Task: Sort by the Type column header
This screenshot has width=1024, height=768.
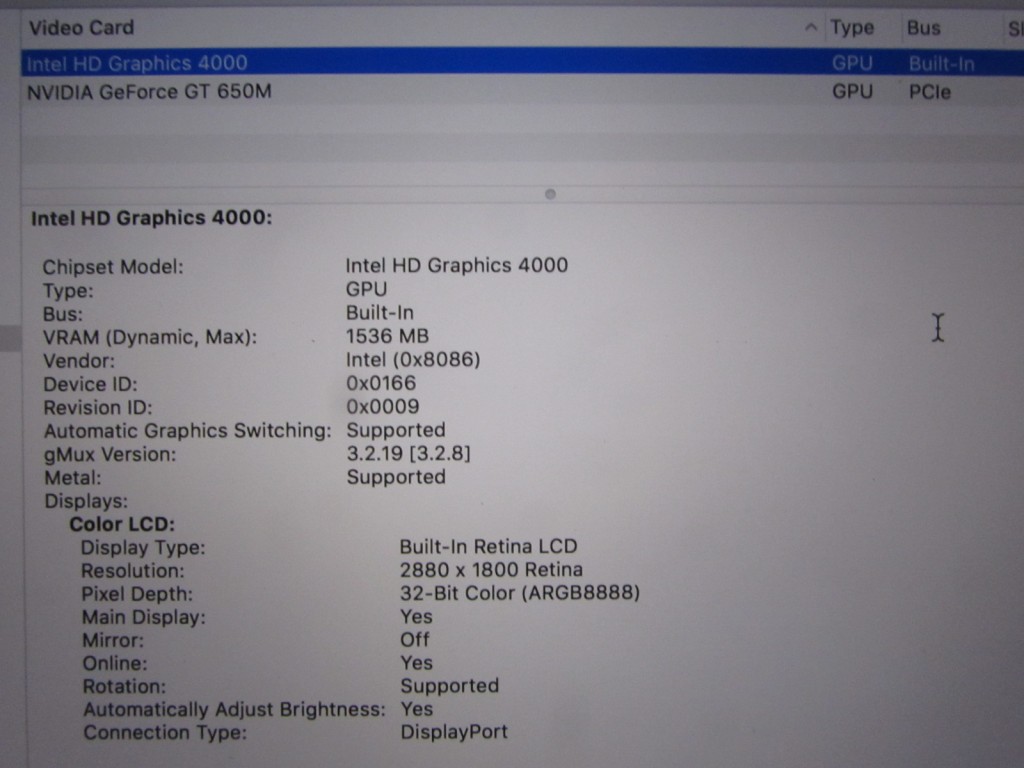Action: click(x=852, y=27)
